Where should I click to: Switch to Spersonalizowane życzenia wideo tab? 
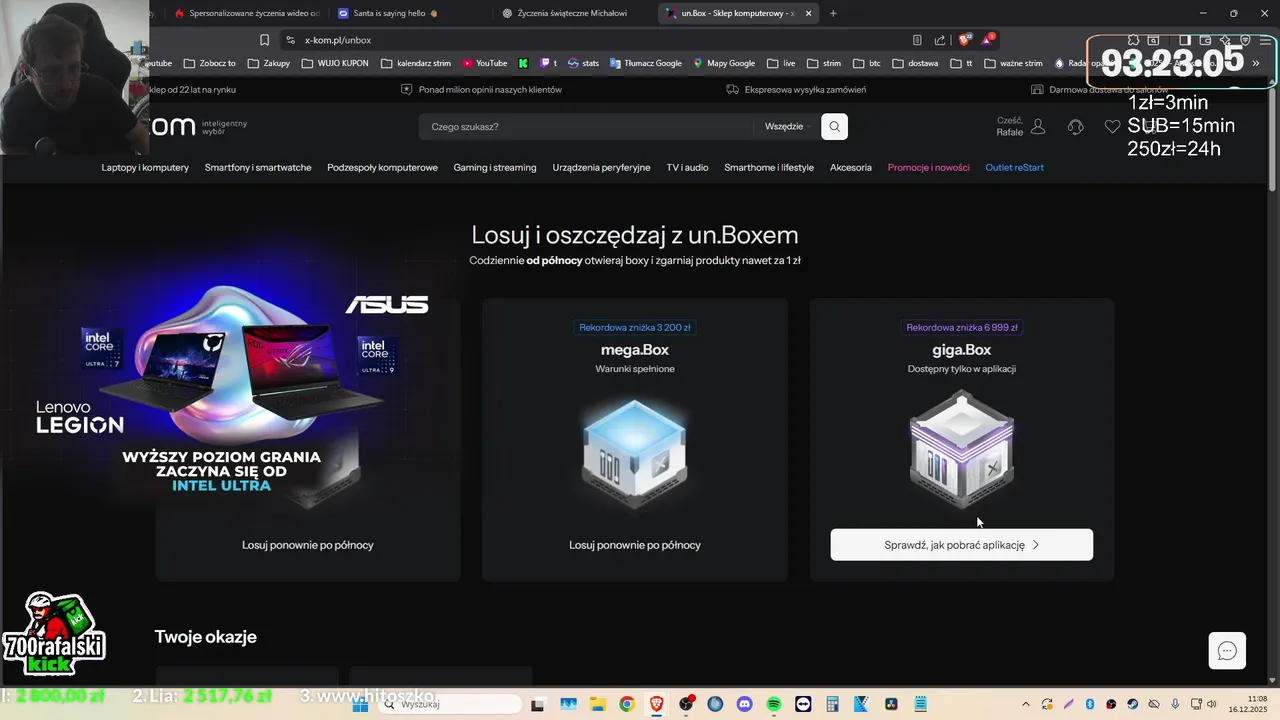246,13
